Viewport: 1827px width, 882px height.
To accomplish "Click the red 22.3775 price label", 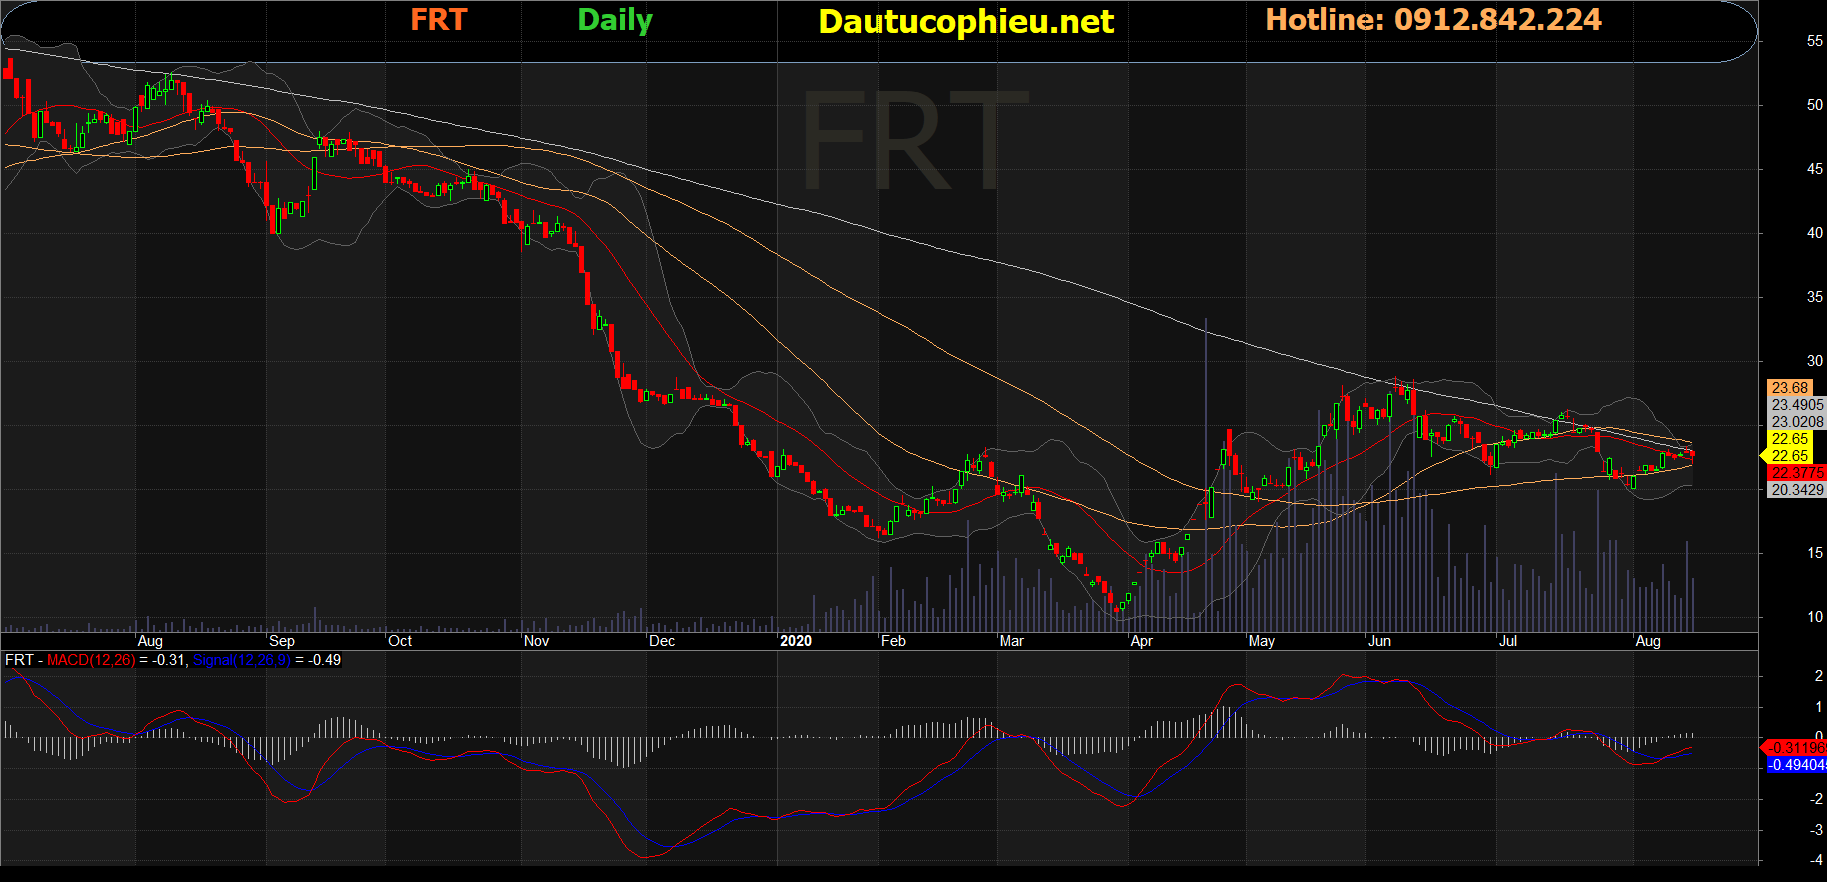I will point(1797,473).
